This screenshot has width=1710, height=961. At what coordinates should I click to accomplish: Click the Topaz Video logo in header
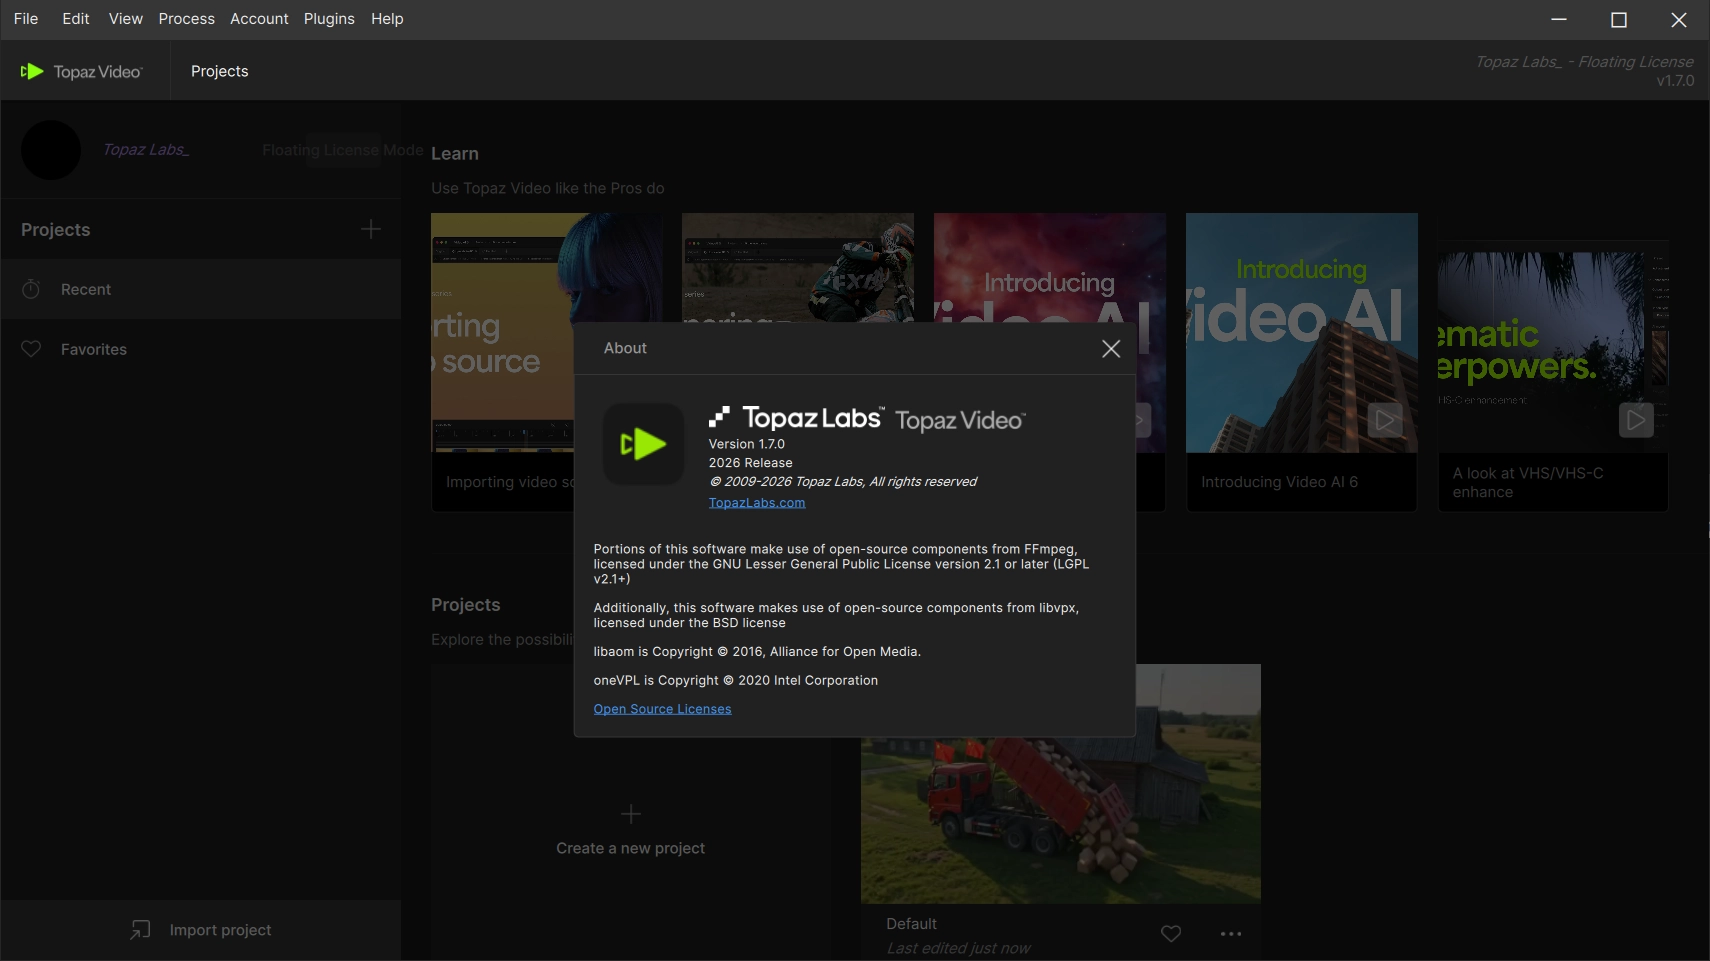(x=82, y=71)
